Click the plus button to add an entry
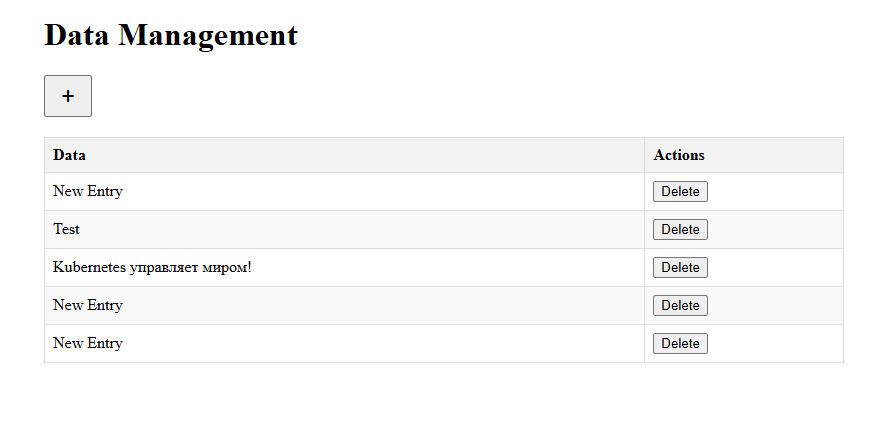Image resolution: width=892 pixels, height=422 pixels. [x=68, y=96]
